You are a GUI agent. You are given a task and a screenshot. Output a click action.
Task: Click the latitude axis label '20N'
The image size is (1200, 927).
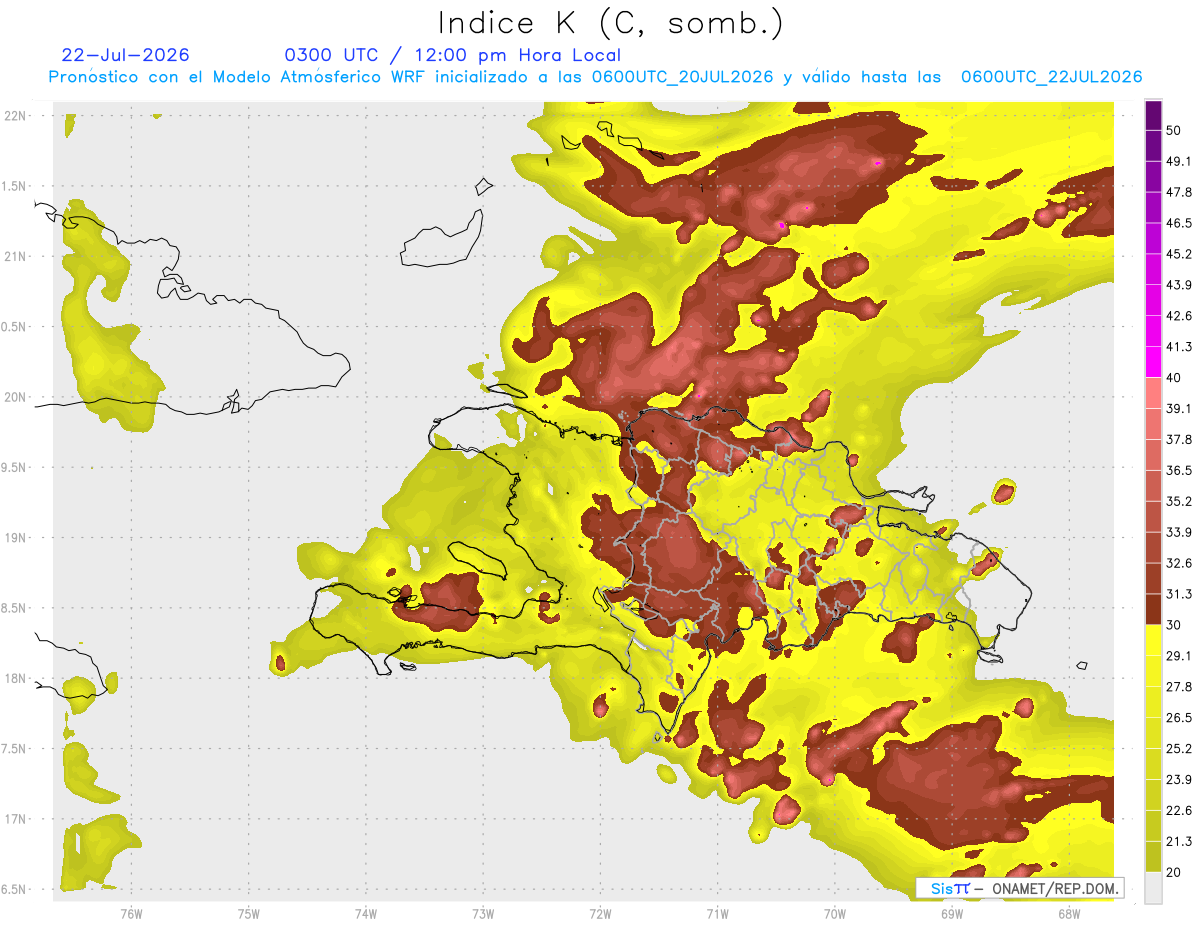coord(15,397)
